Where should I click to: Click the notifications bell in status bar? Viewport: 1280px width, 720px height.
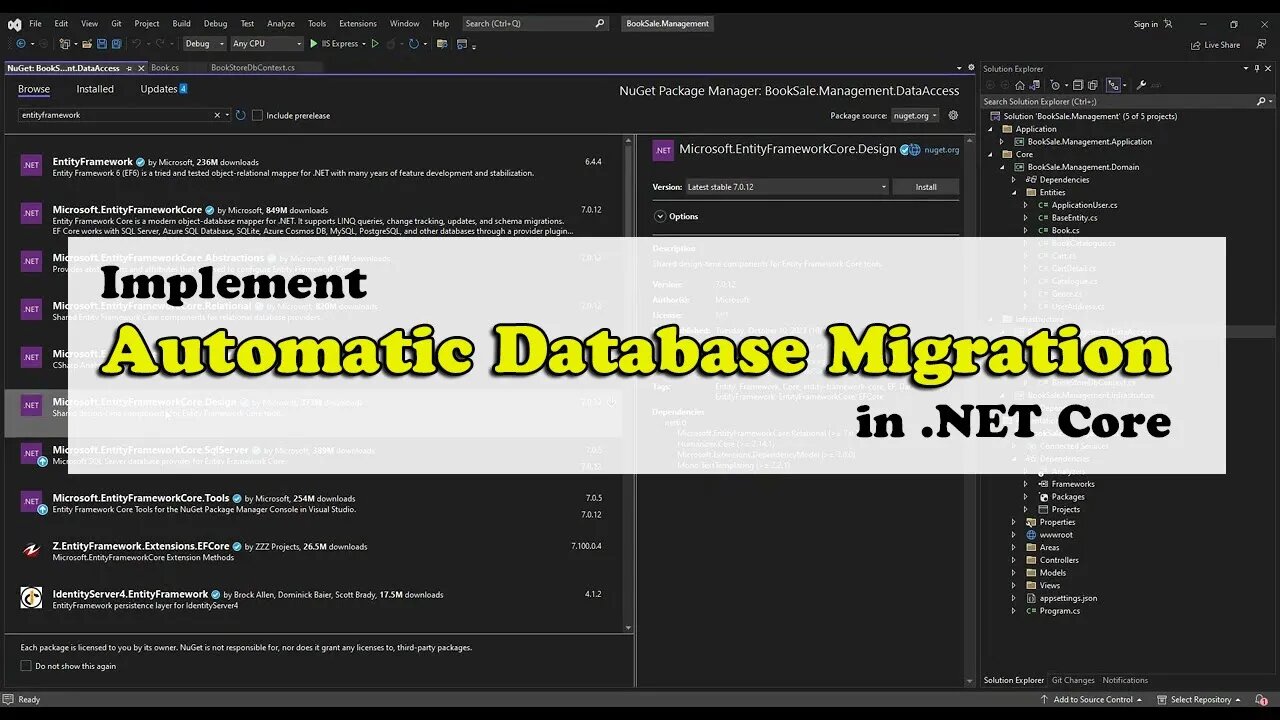[x=1263, y=700]
